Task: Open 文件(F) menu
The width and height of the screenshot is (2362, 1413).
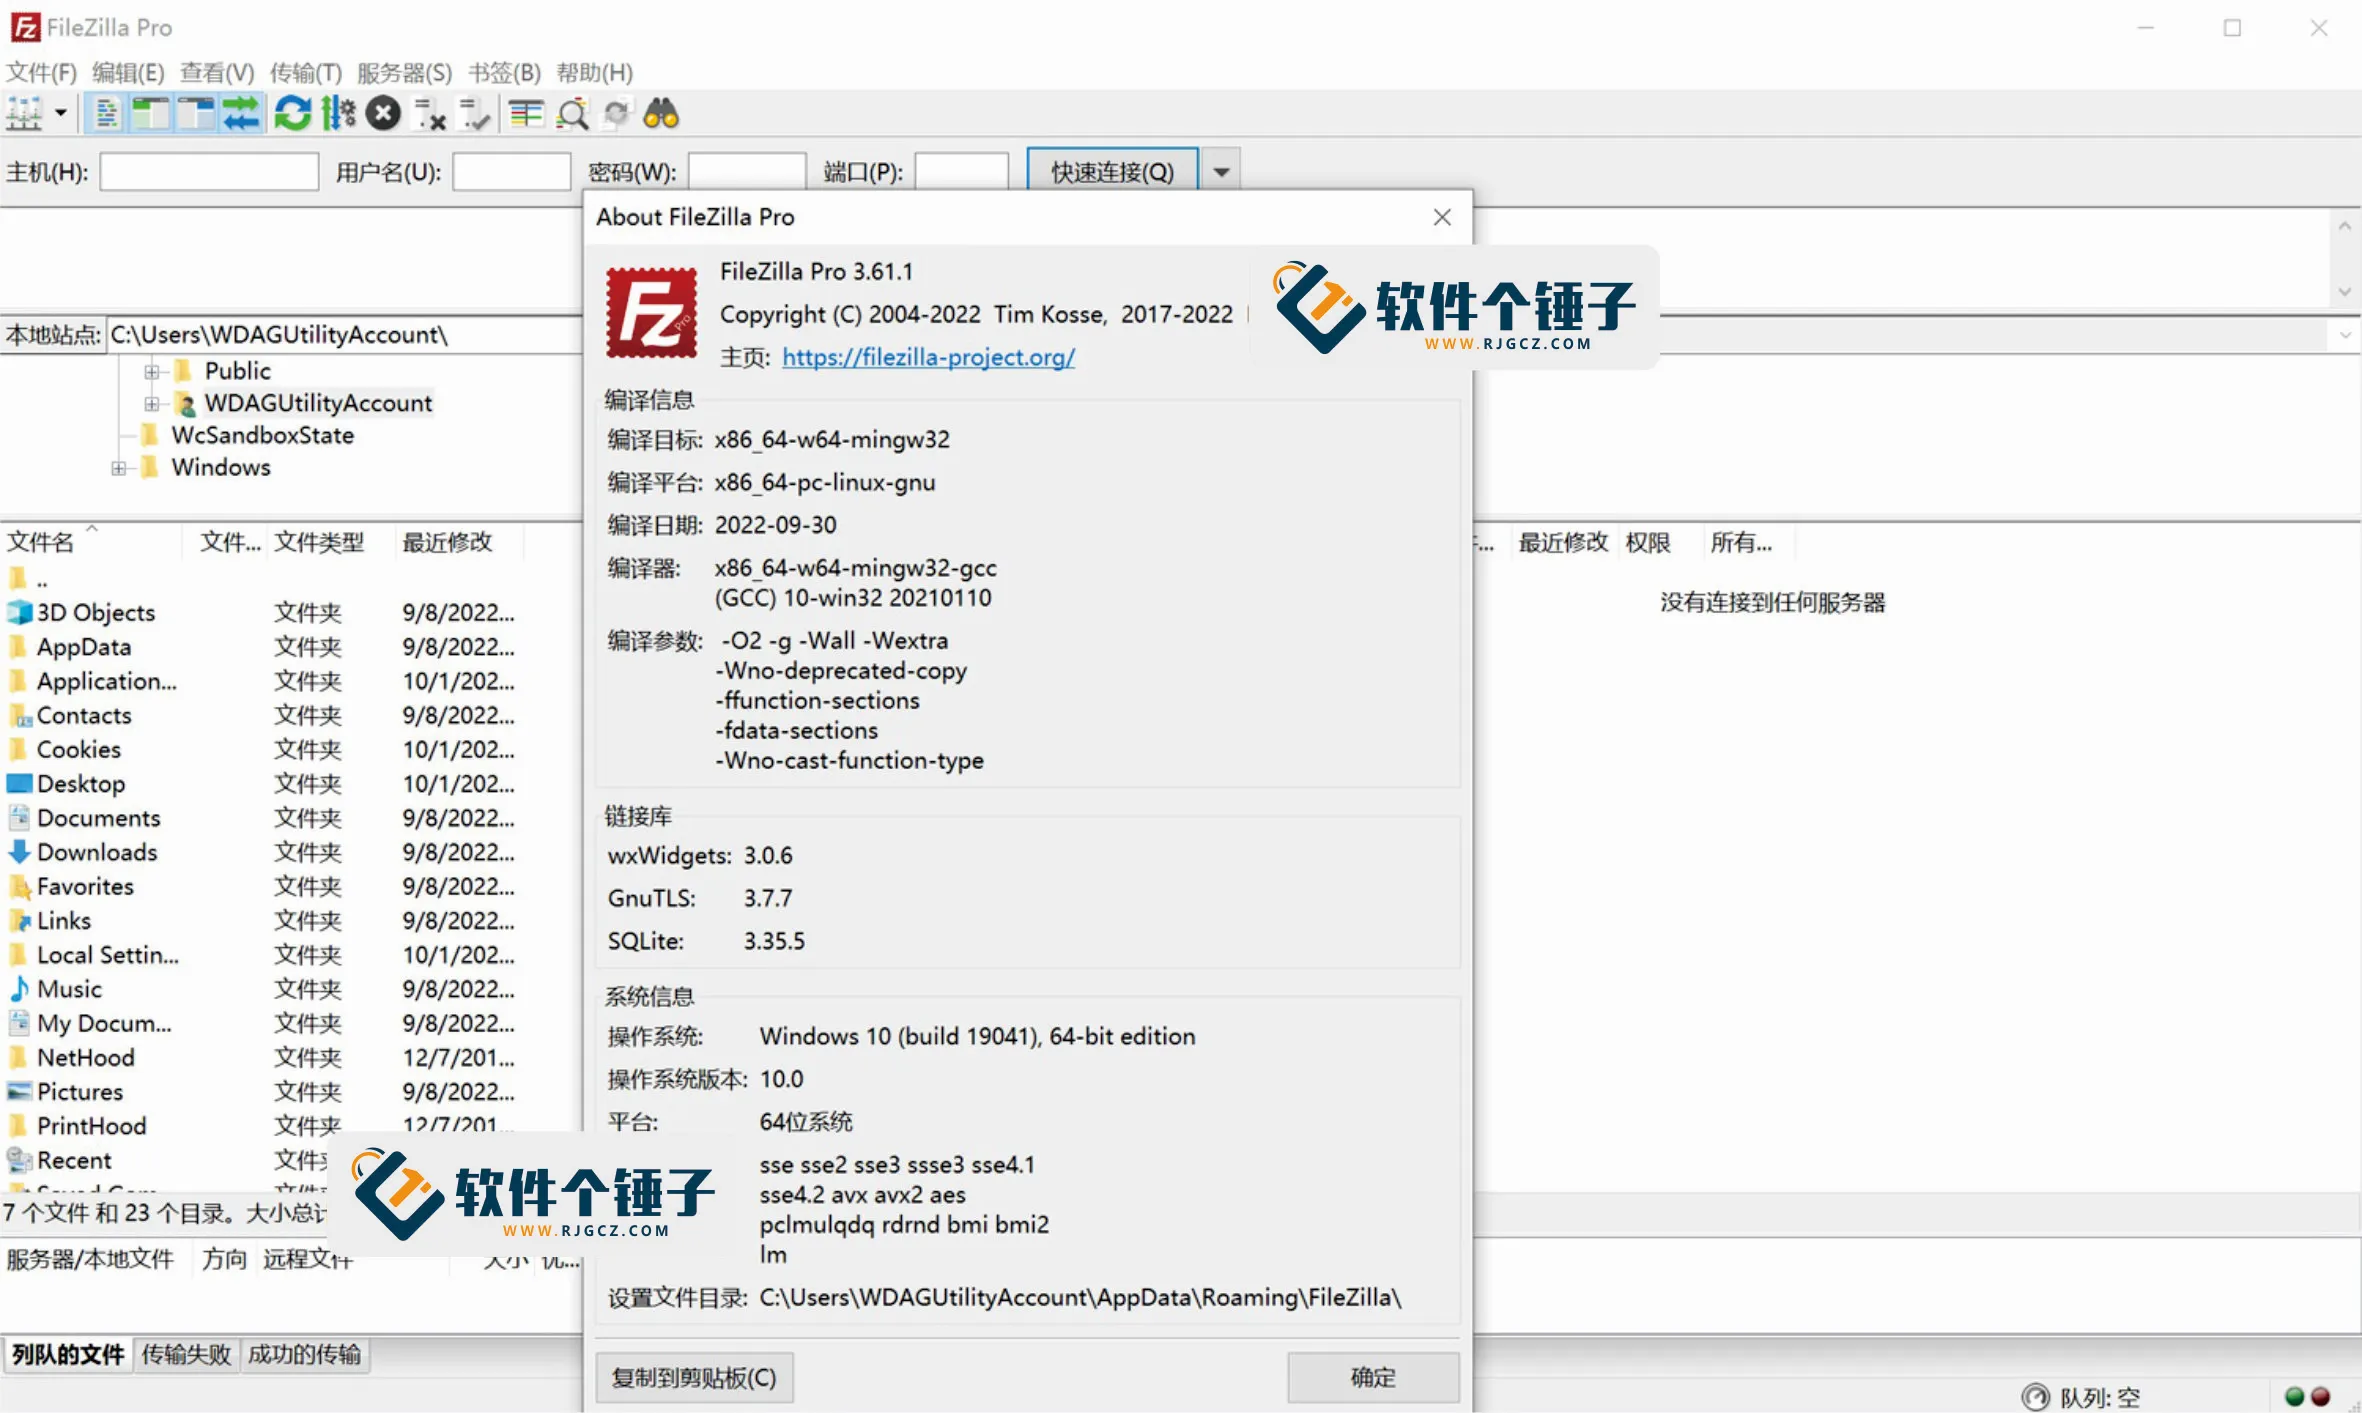Action: click(x=41, y=72)
